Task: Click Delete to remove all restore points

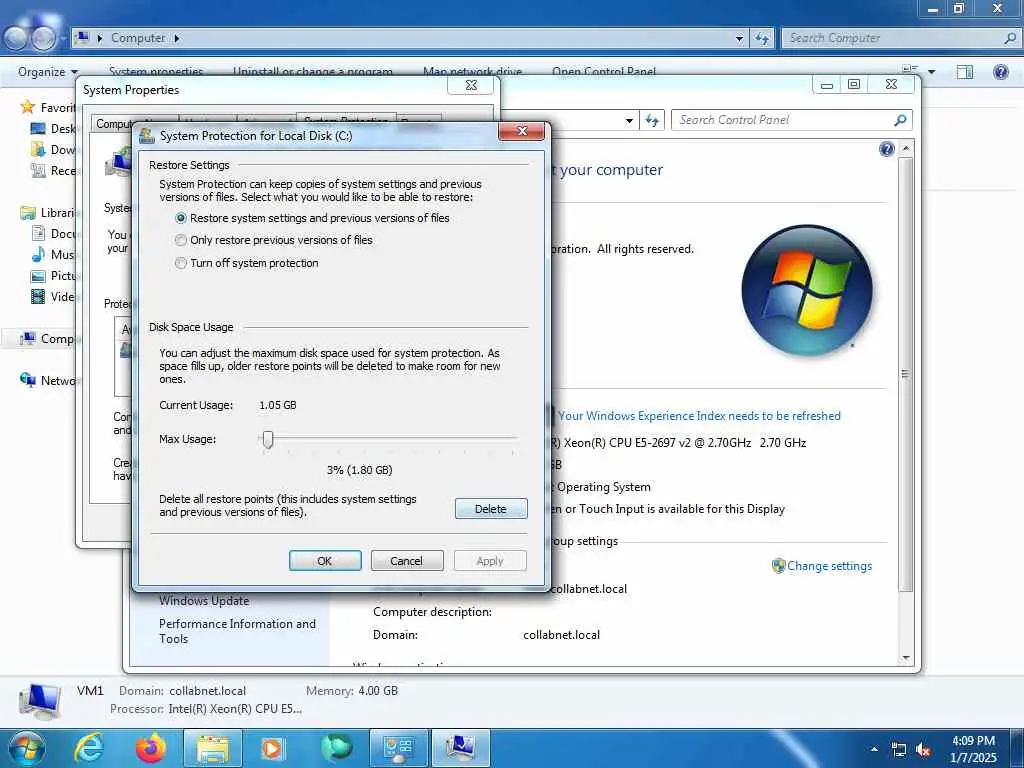Action: (x=490, y=509)
